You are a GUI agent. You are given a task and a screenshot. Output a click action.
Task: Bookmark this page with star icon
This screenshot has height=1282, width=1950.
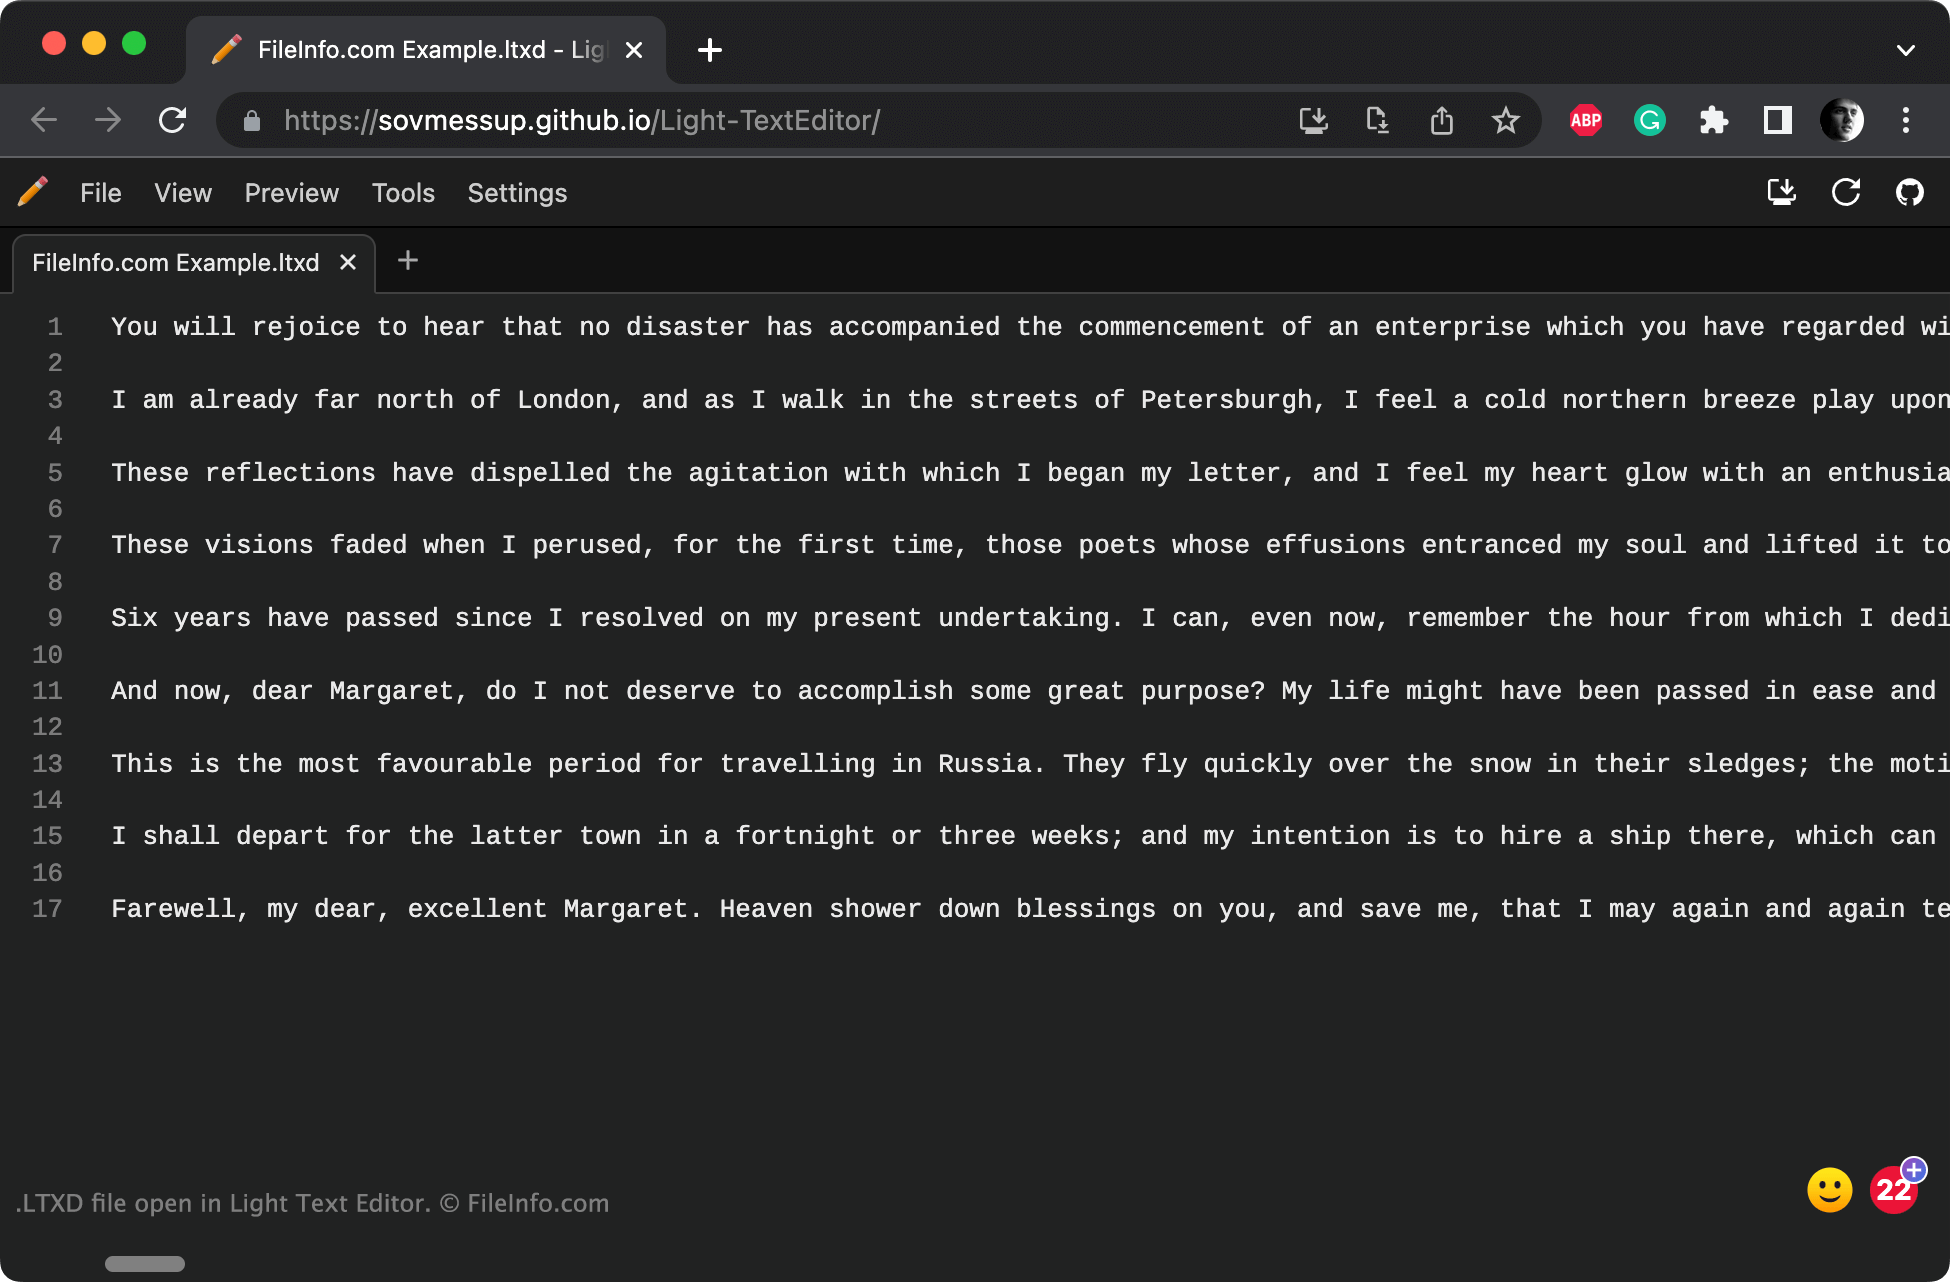1505,121
